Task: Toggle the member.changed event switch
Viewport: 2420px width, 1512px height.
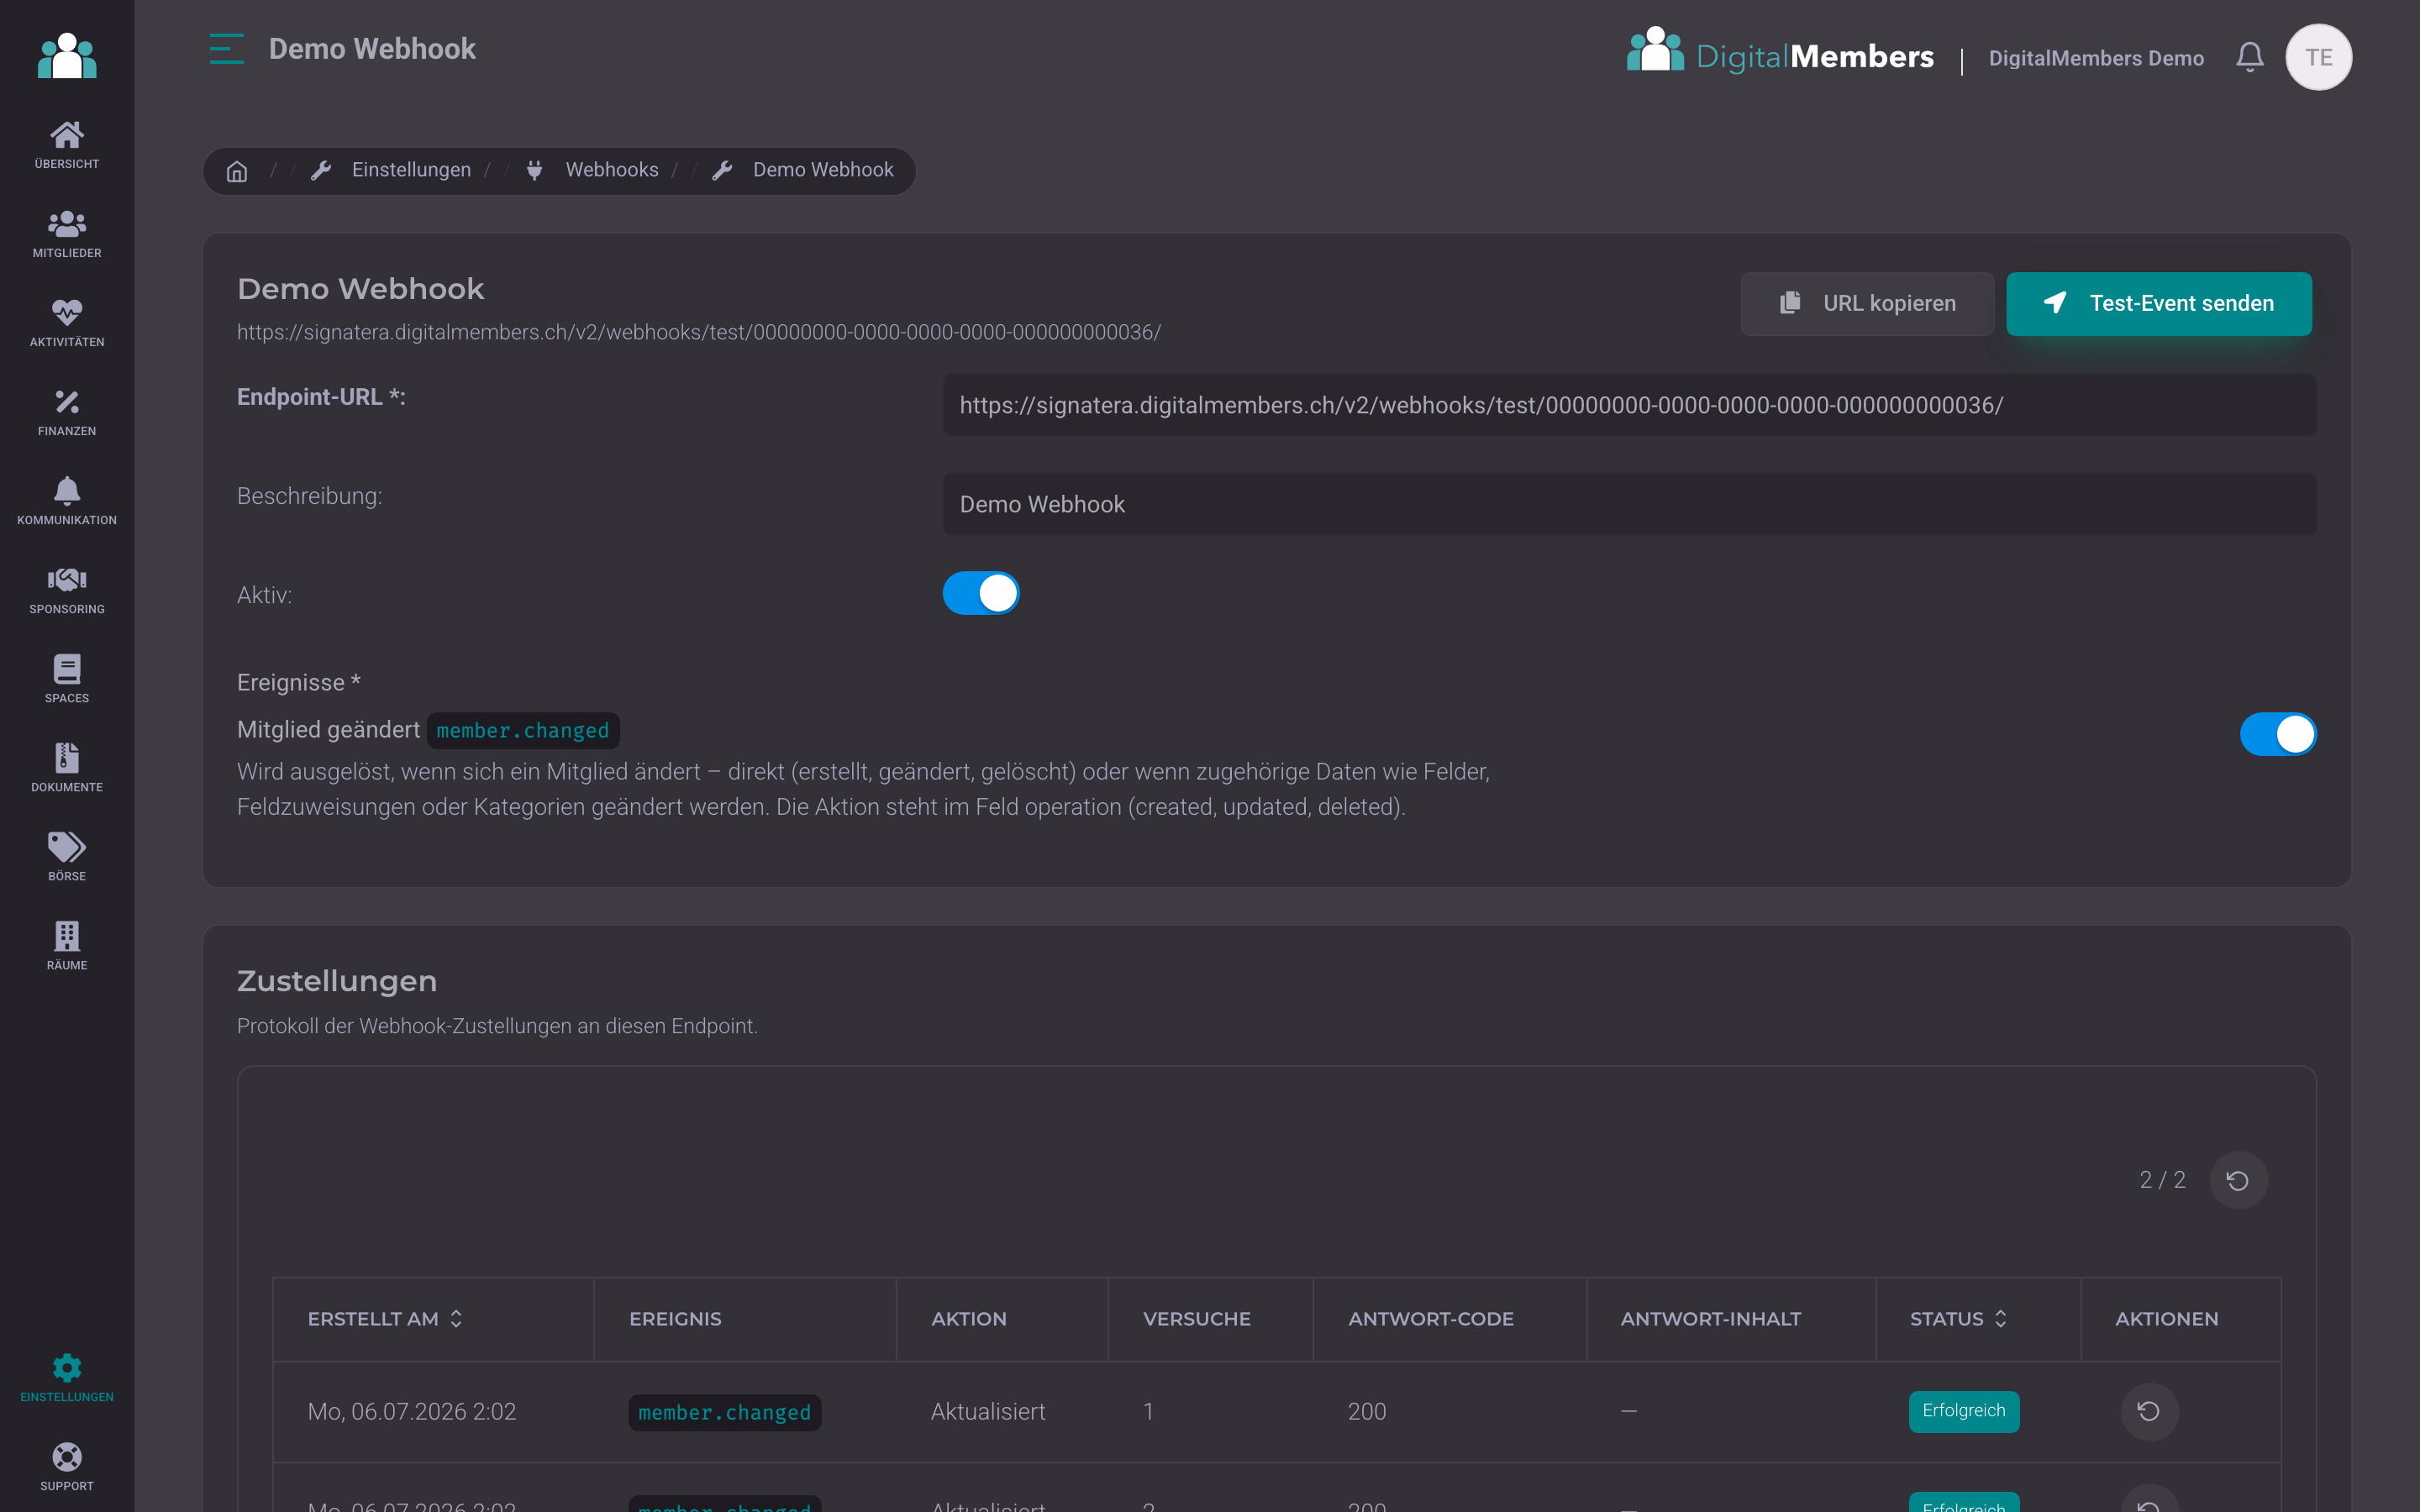Action: tap(2278, 734)
